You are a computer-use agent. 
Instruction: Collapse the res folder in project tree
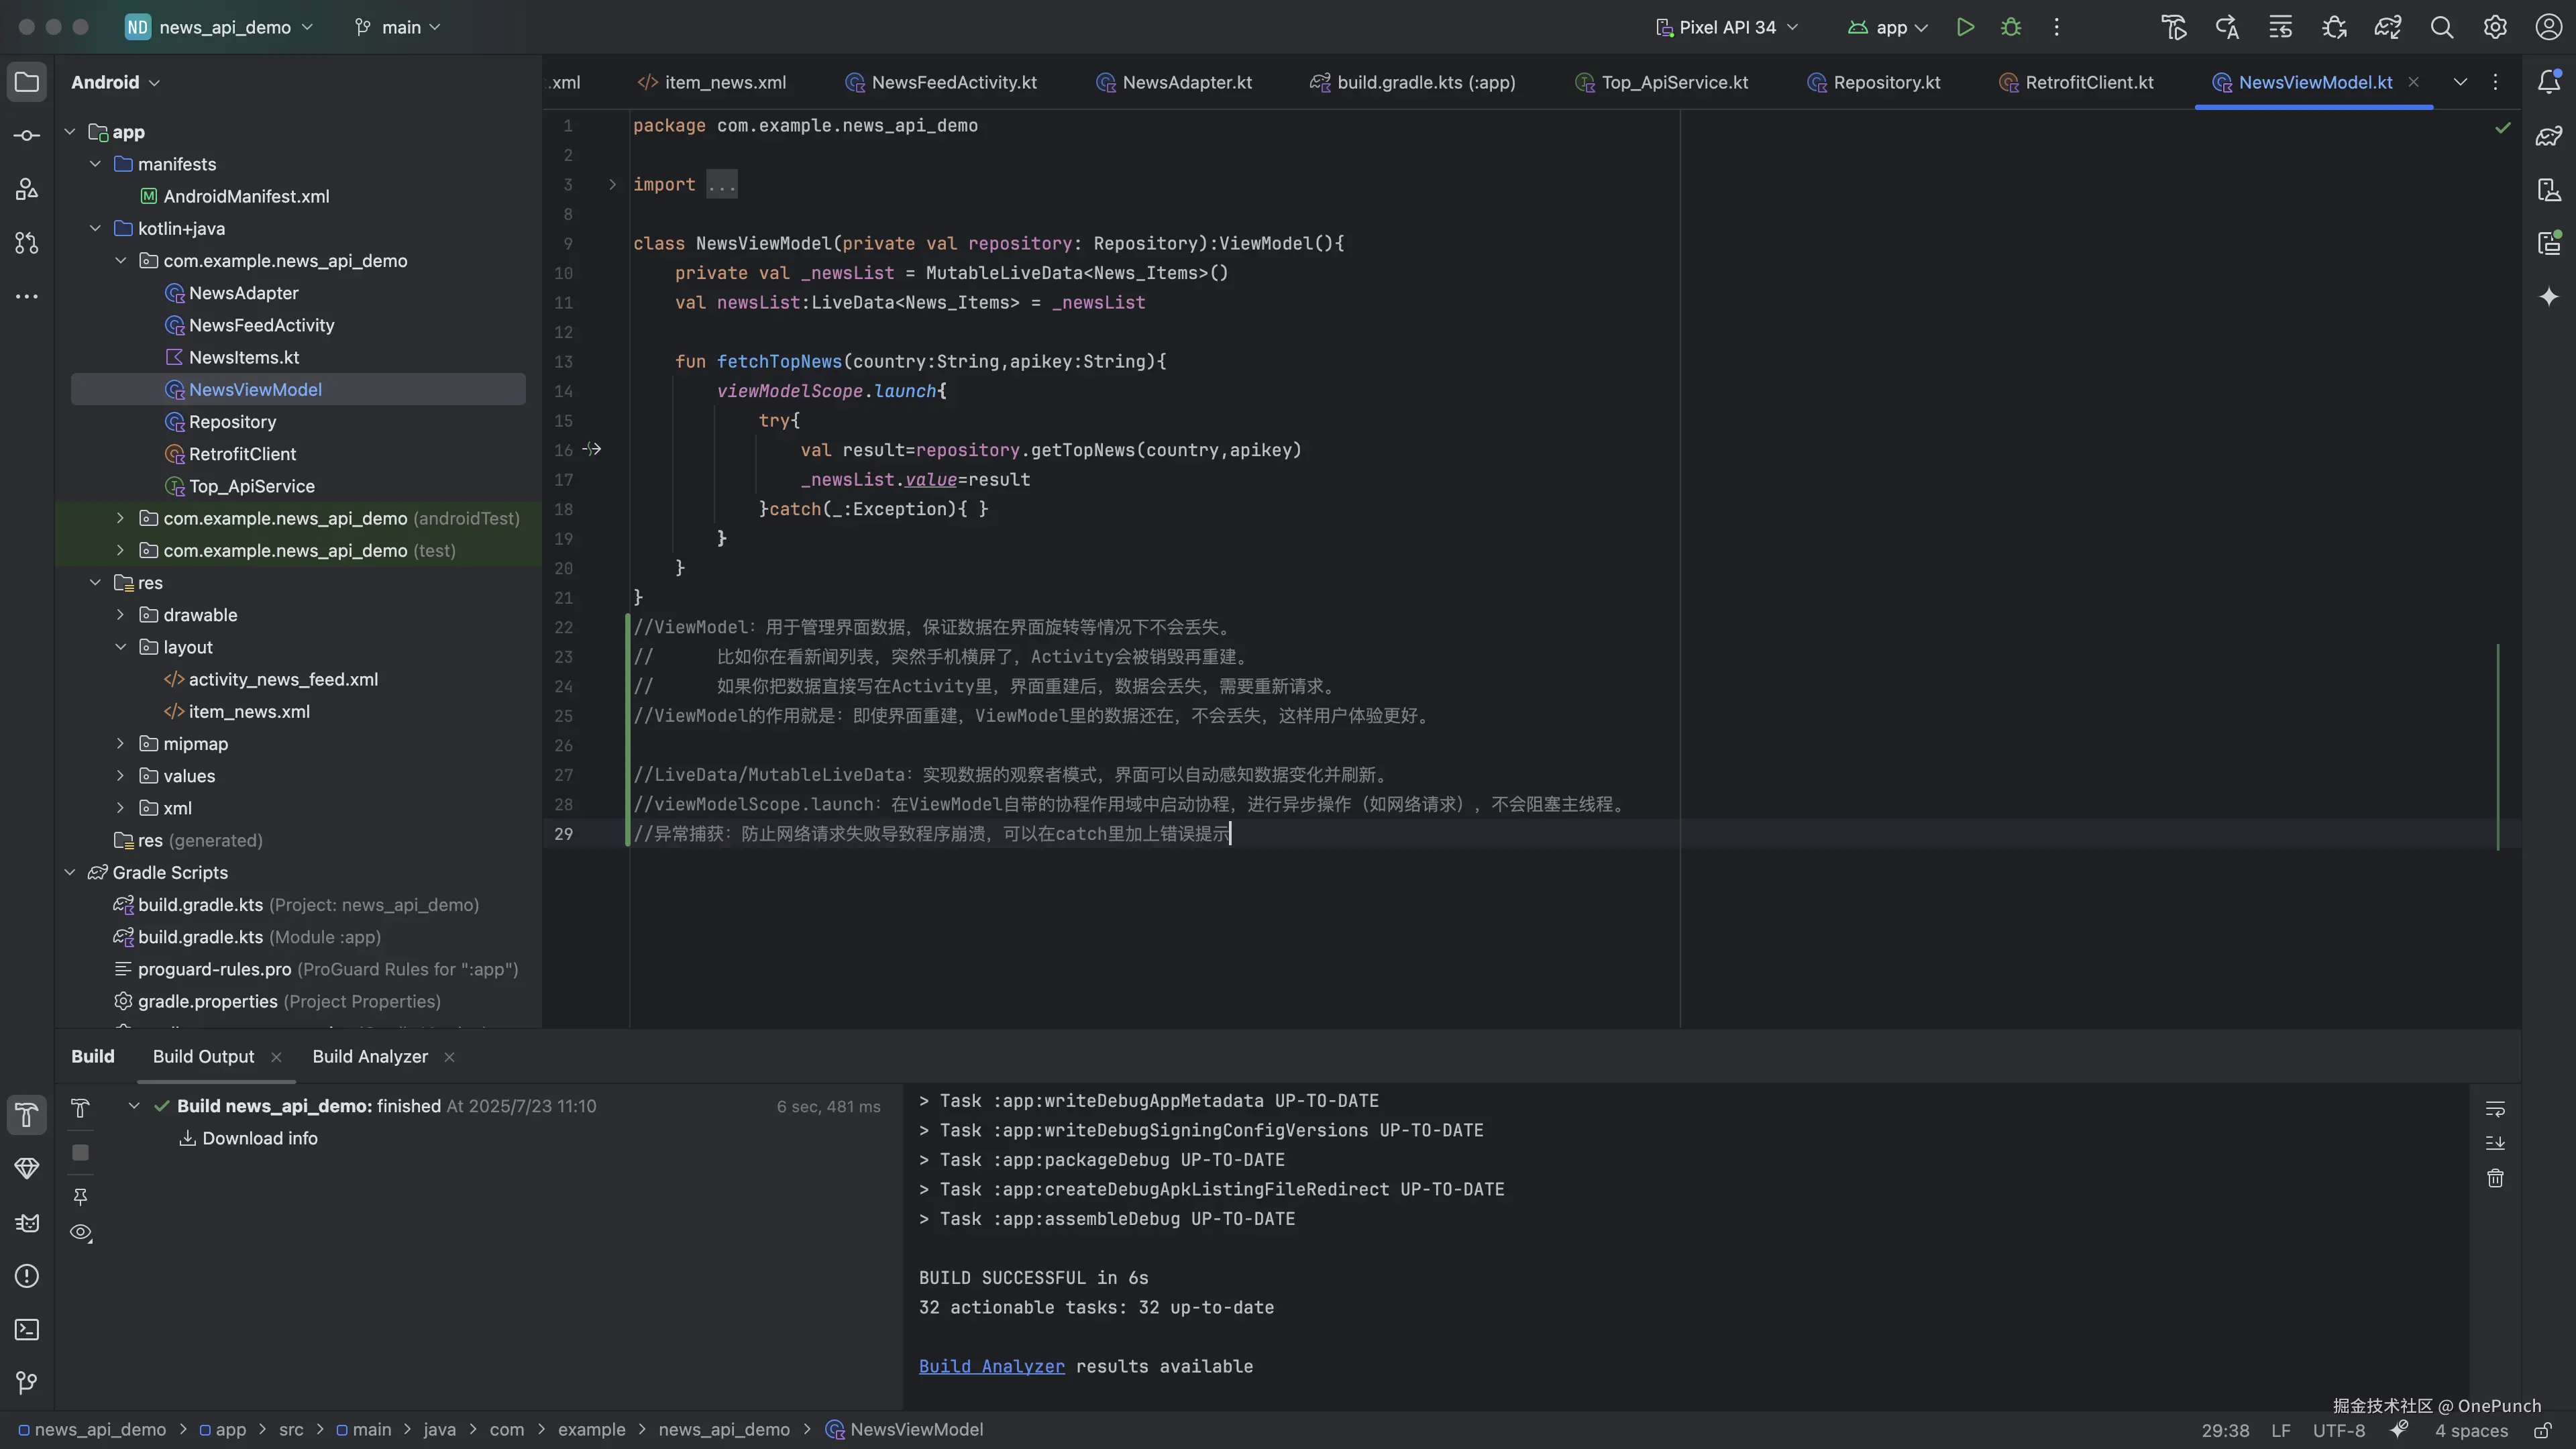click(x=95, y=582)
